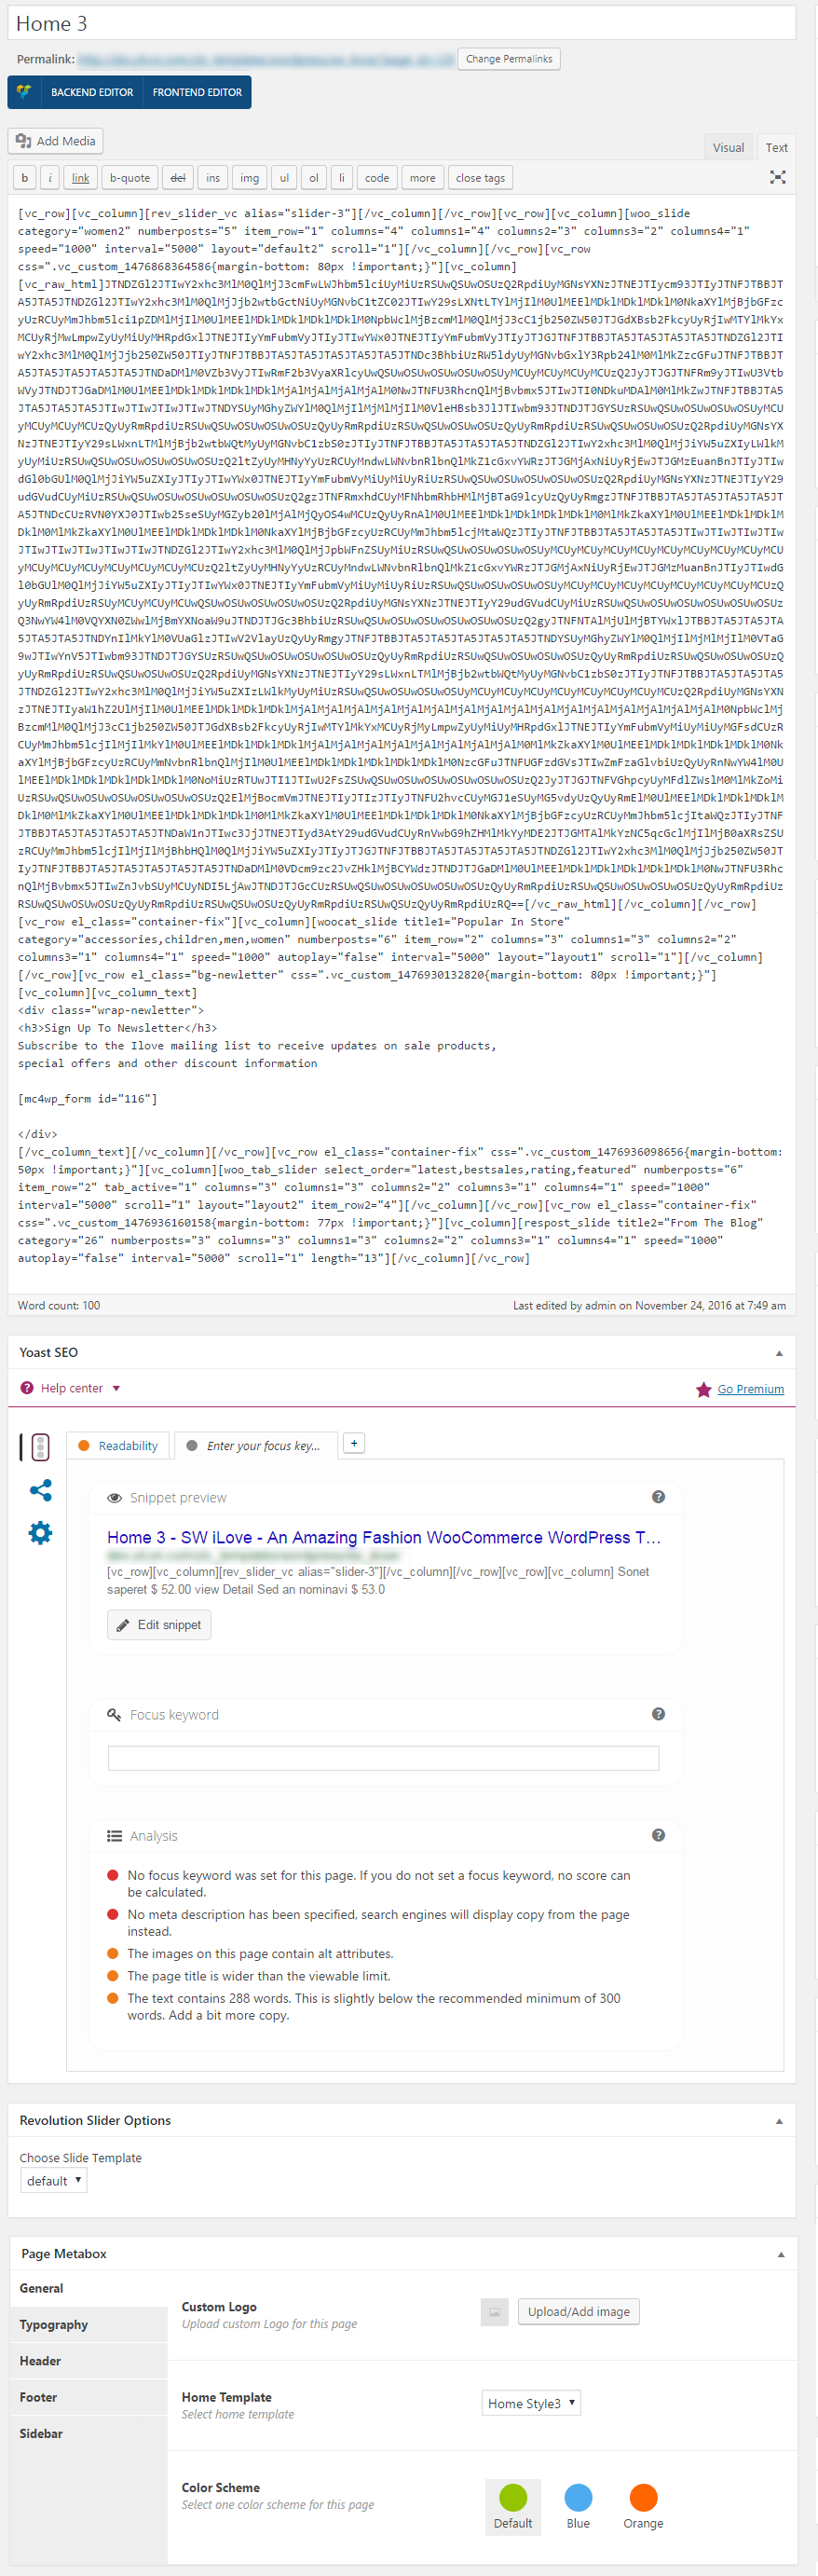Screen dimensions: 818x2576
Task: Follow the Go Premium link
Action: pos(751,1389)
